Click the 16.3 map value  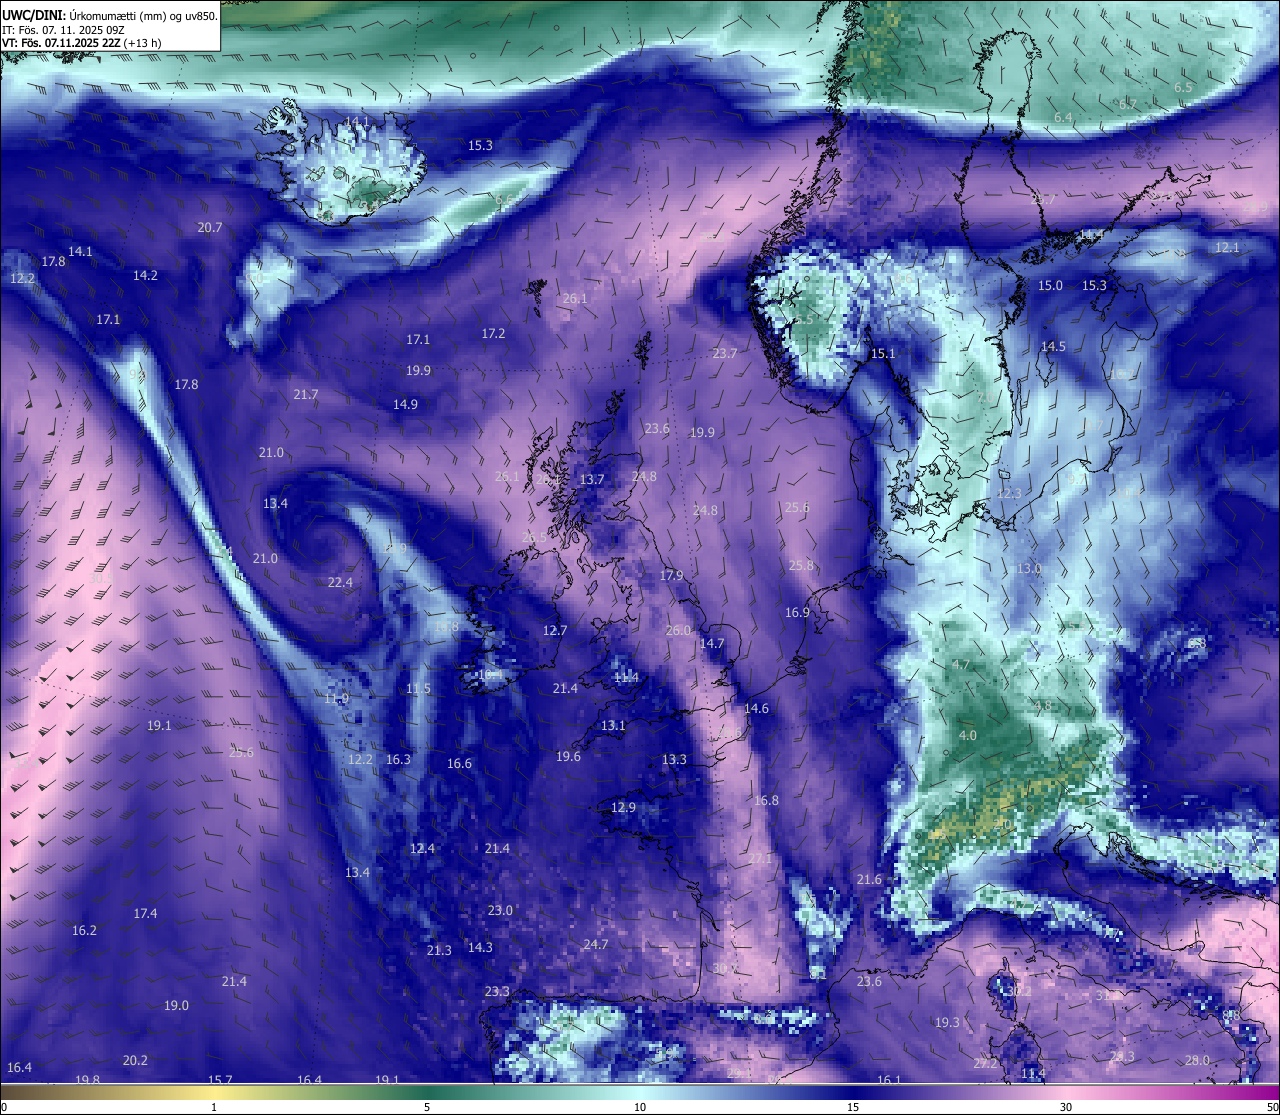(398, 760)
